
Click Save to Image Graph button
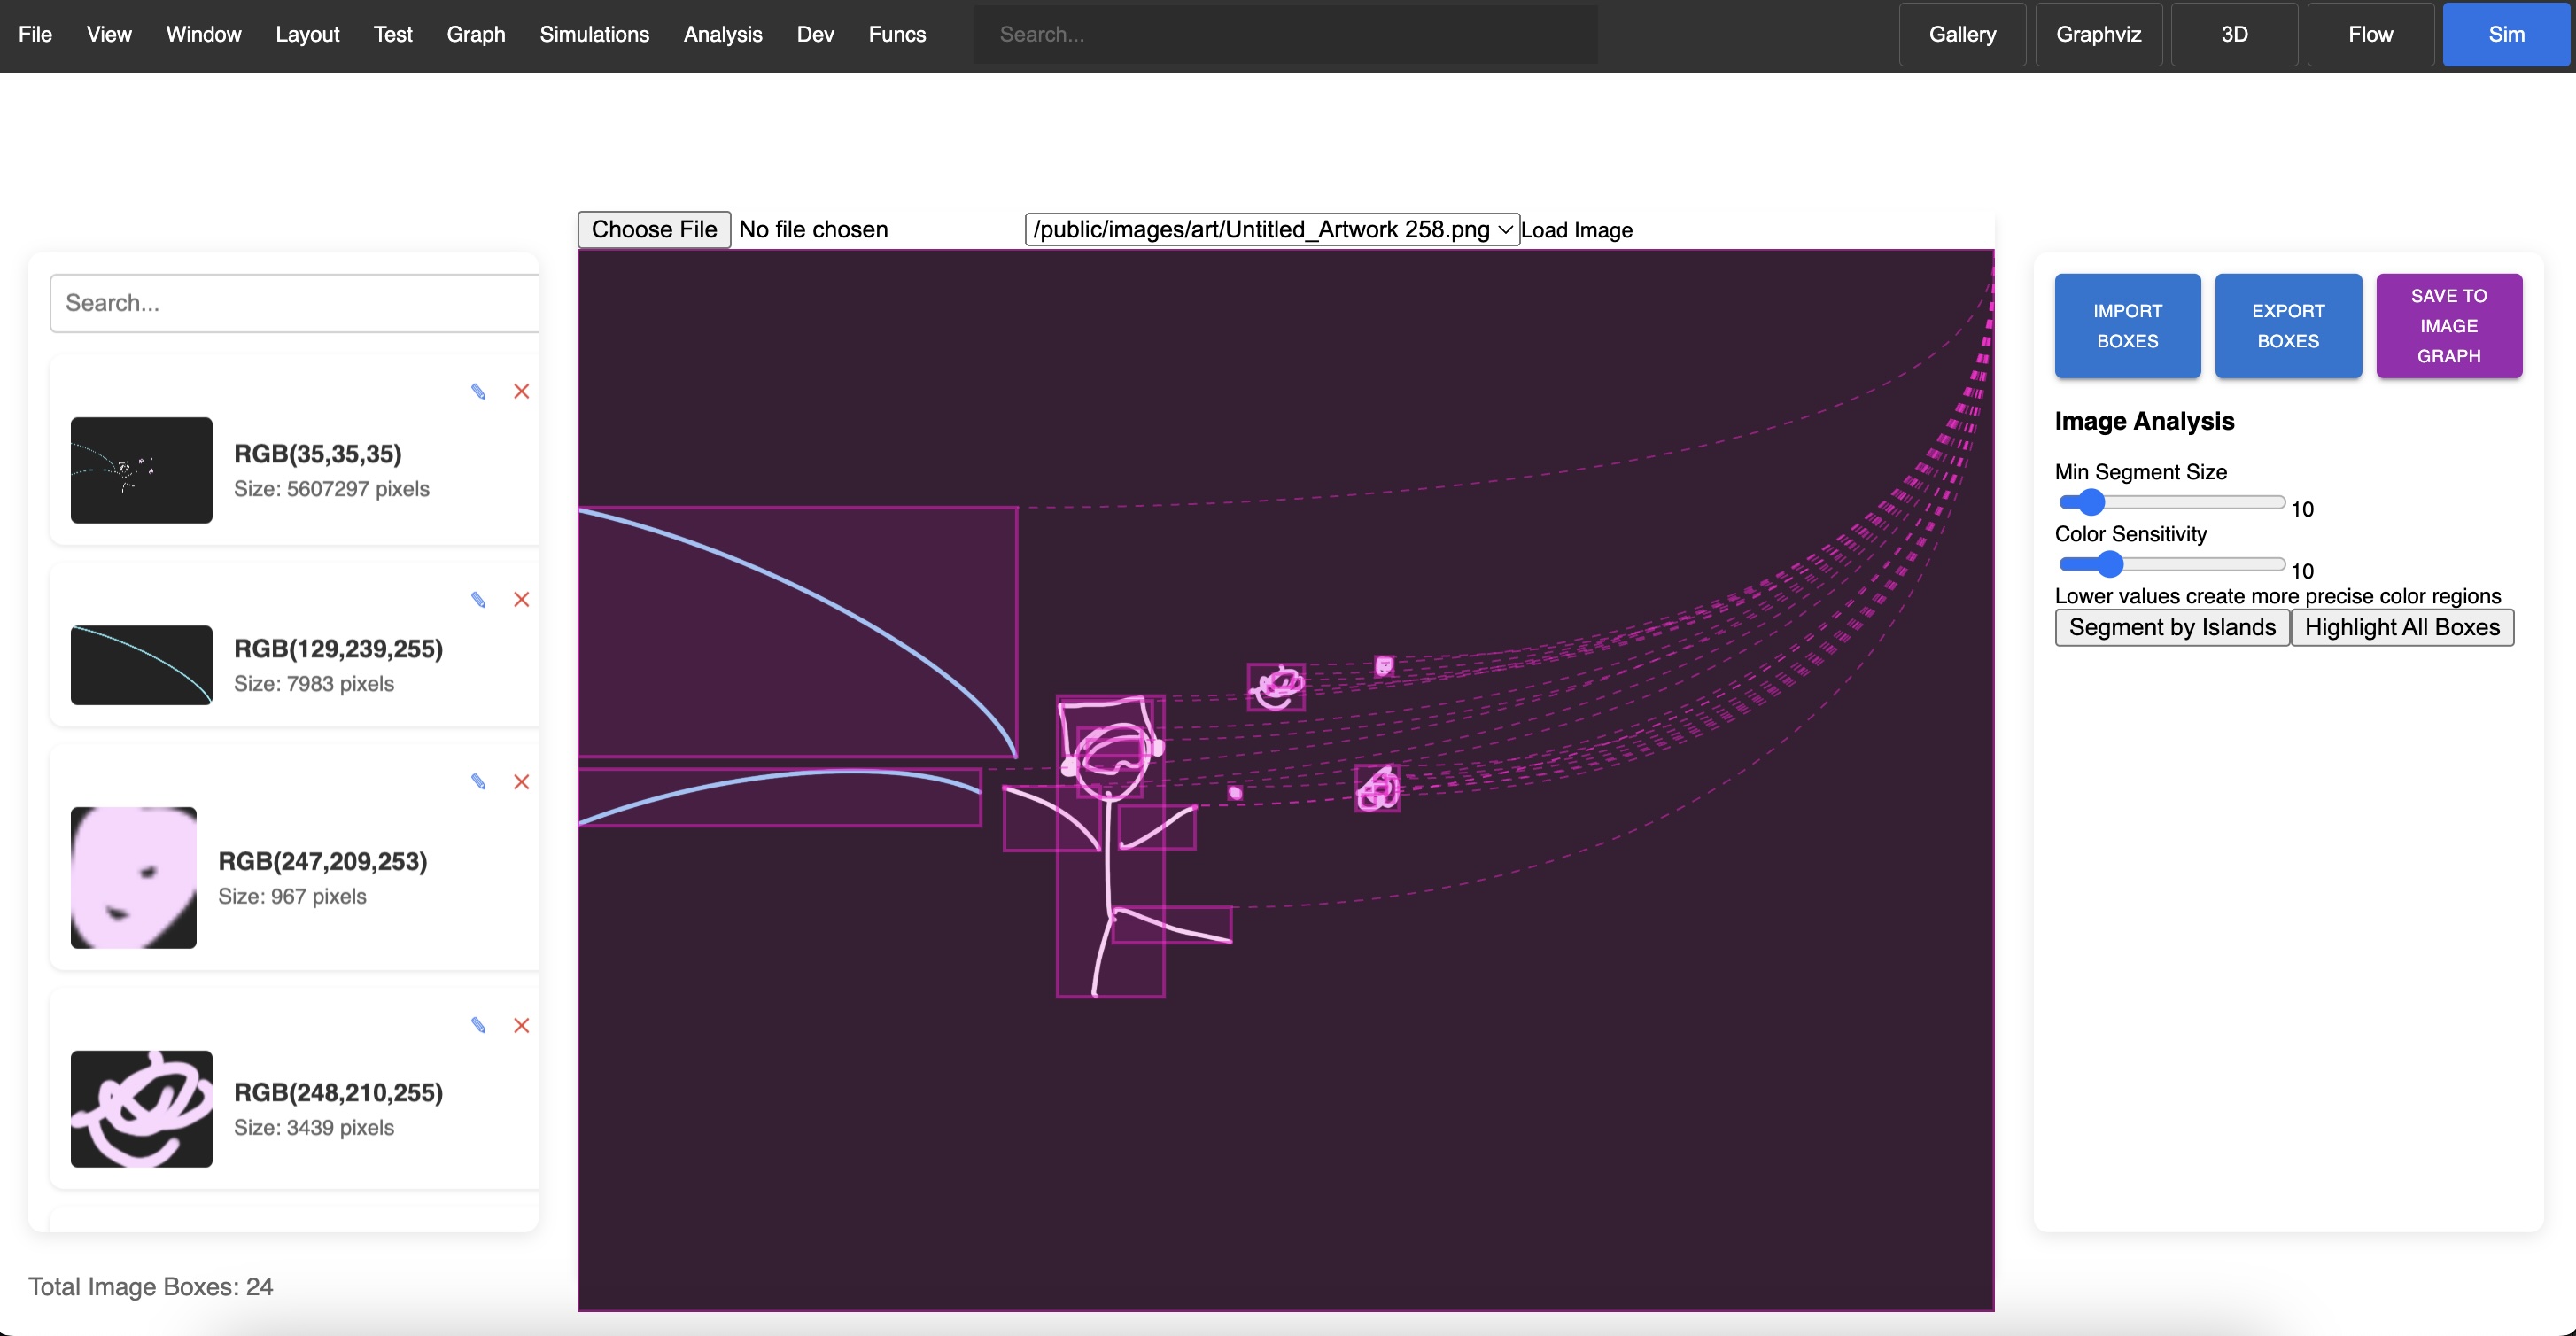(x=2448, y=325)
